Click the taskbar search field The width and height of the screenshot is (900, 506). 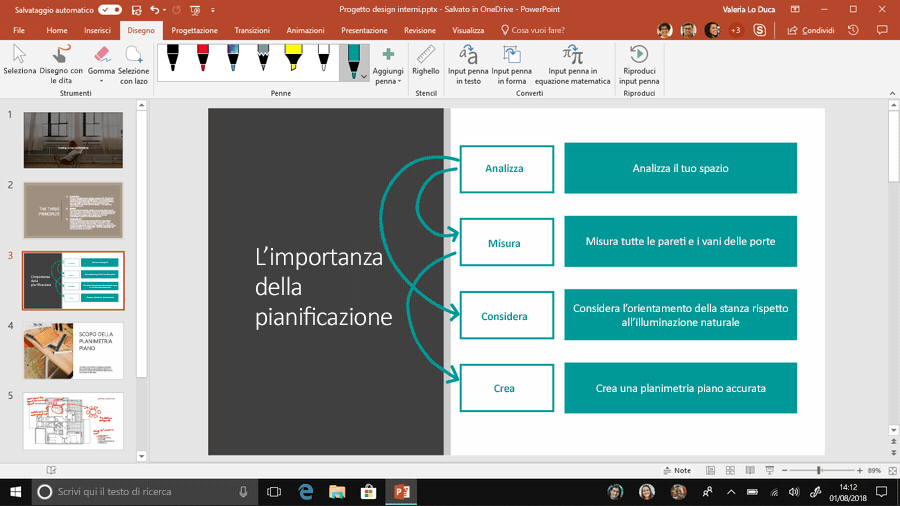[143, 492]
